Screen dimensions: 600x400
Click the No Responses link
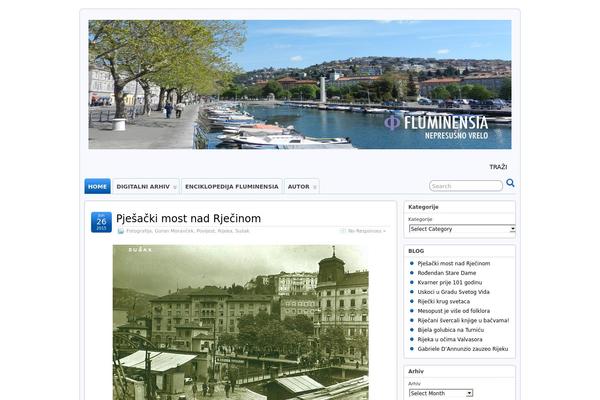pos(366,231)
